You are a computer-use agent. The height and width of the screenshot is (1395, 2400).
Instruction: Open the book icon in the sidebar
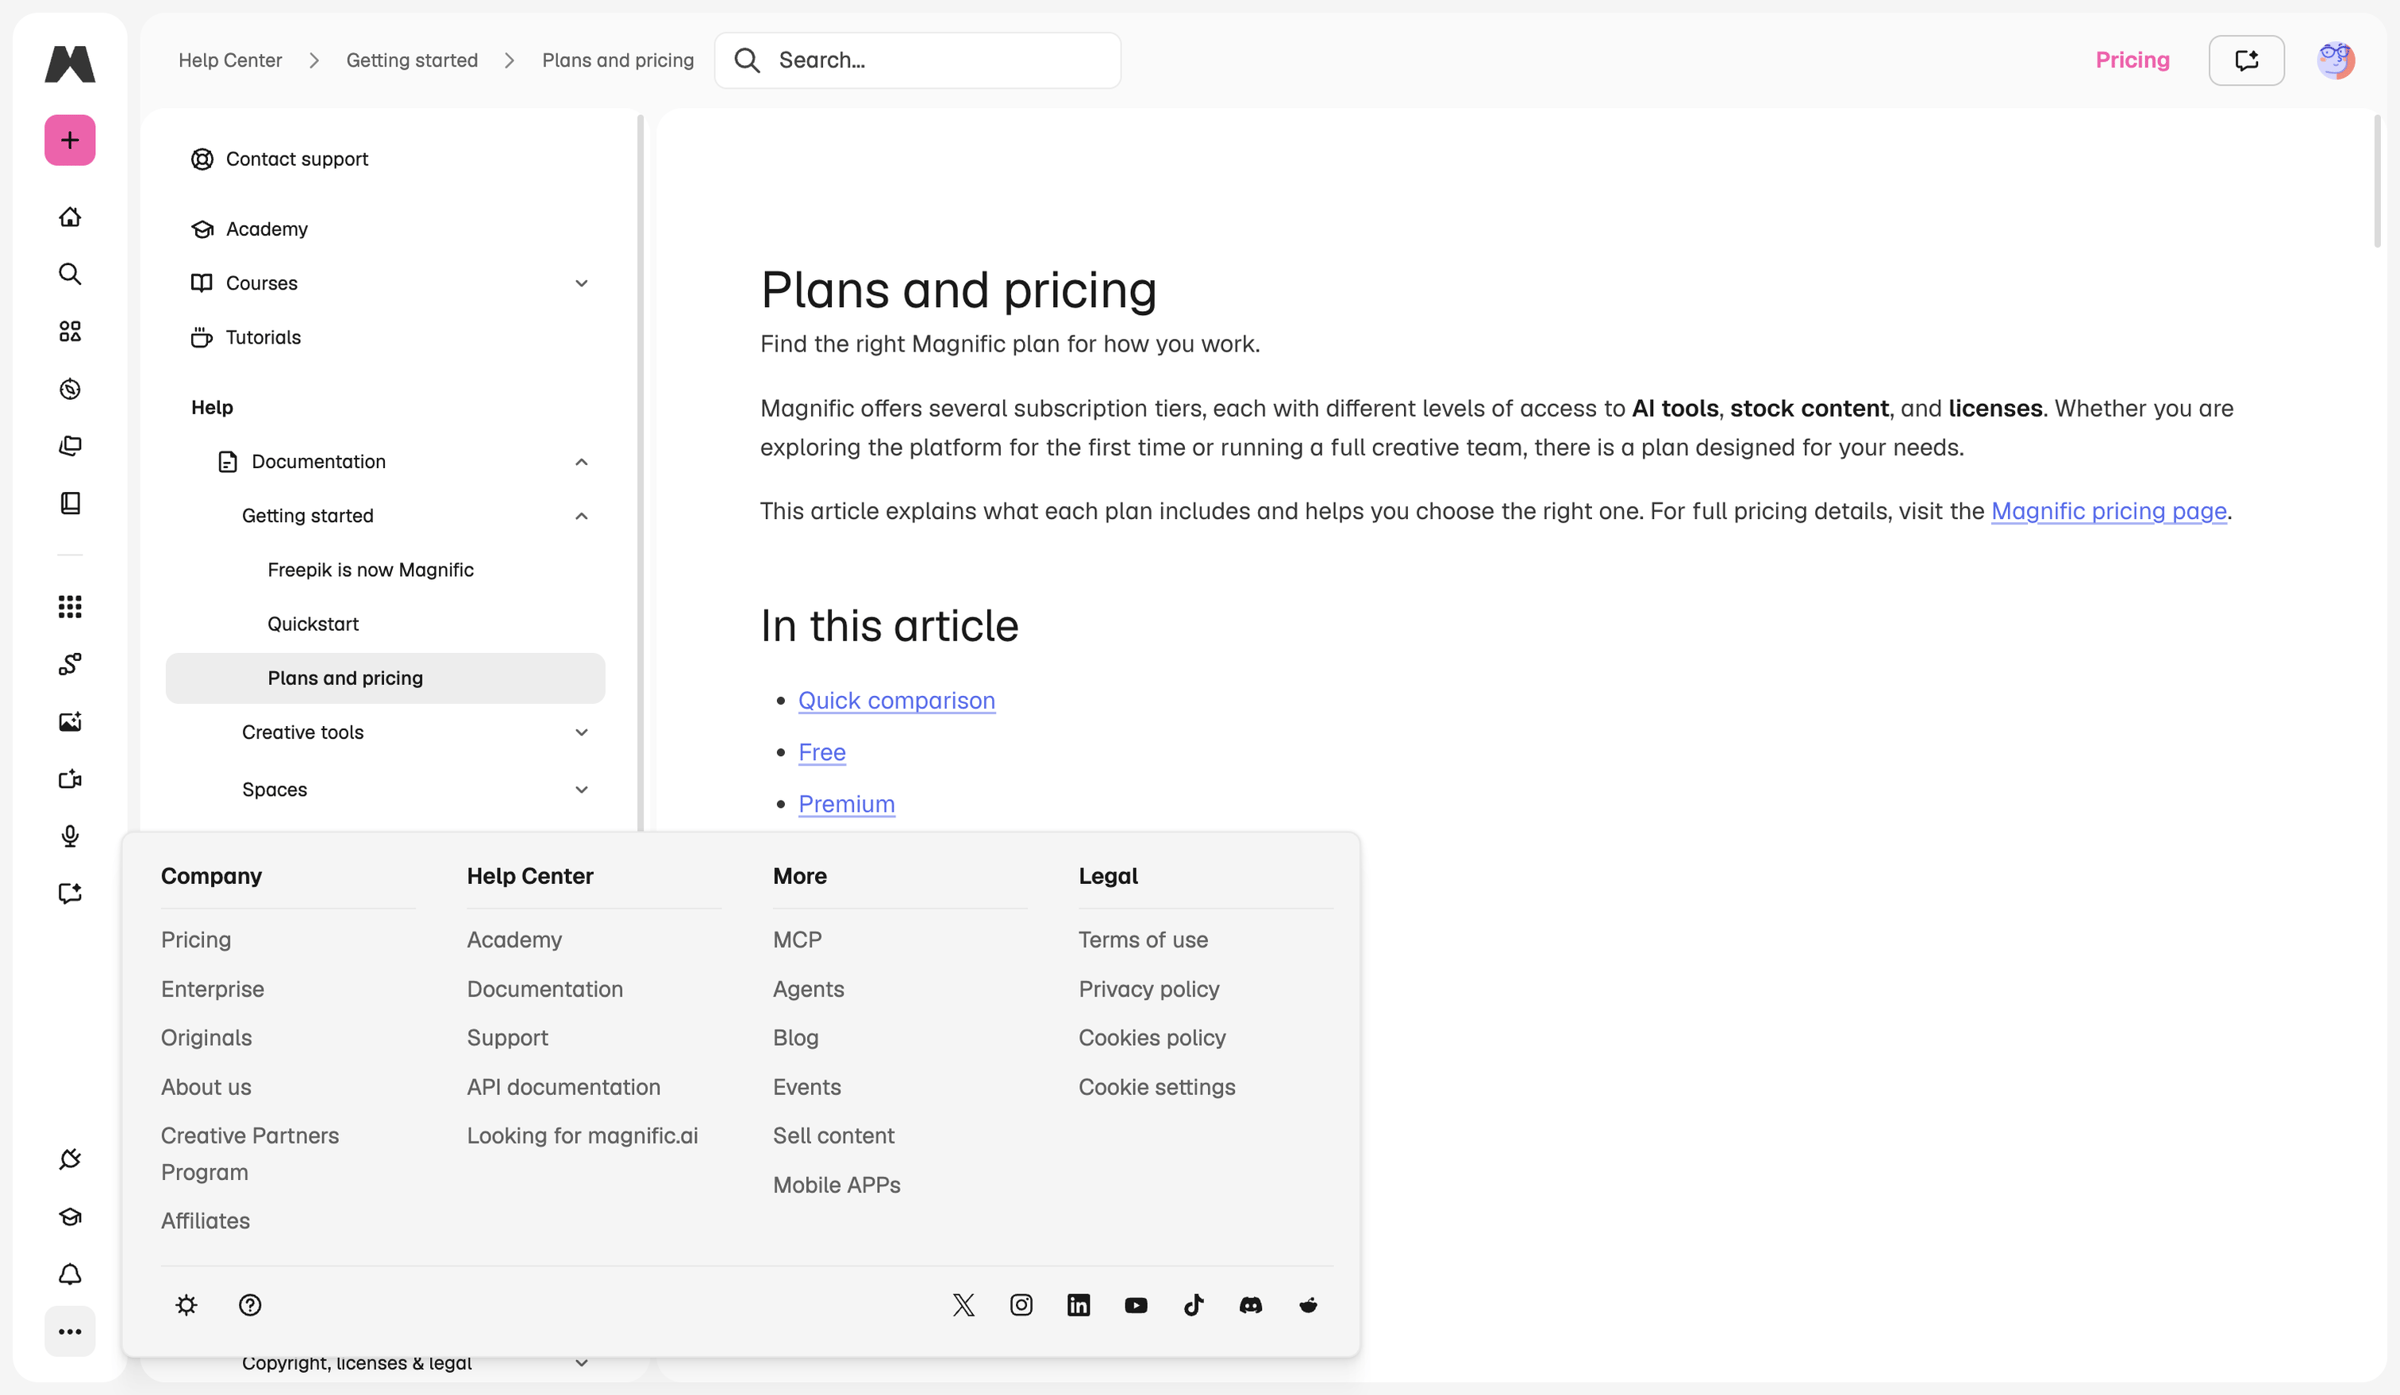pyautogui.click(x=70, y=503)
